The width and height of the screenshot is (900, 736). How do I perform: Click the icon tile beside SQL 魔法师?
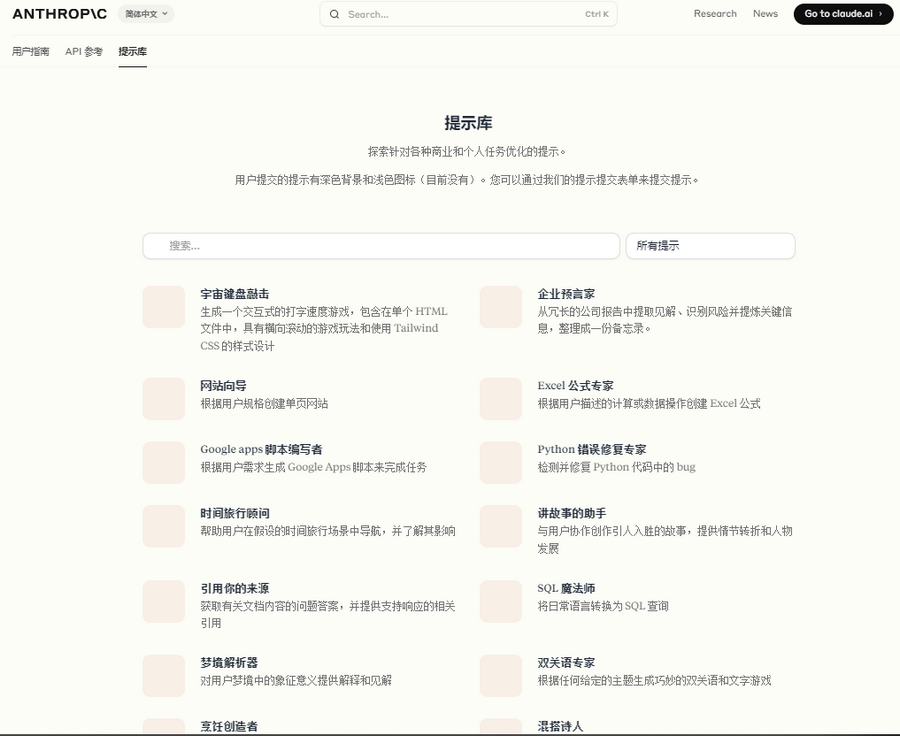click(501, 602)
